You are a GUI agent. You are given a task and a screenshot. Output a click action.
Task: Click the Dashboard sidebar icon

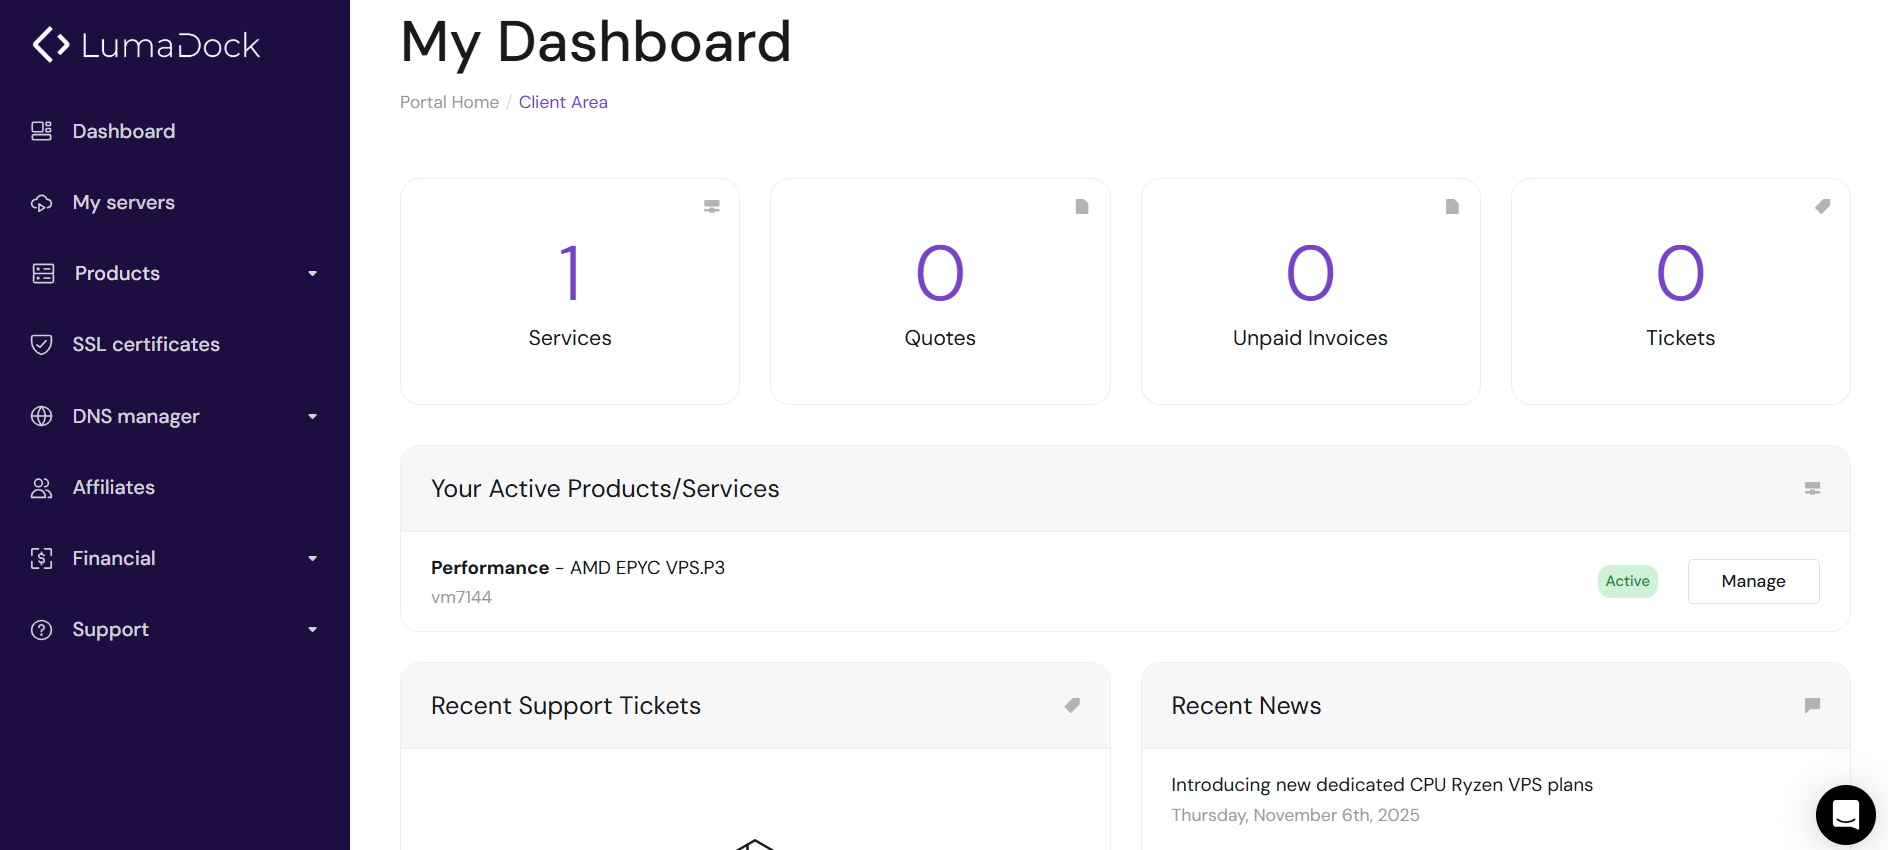point(42,131)
